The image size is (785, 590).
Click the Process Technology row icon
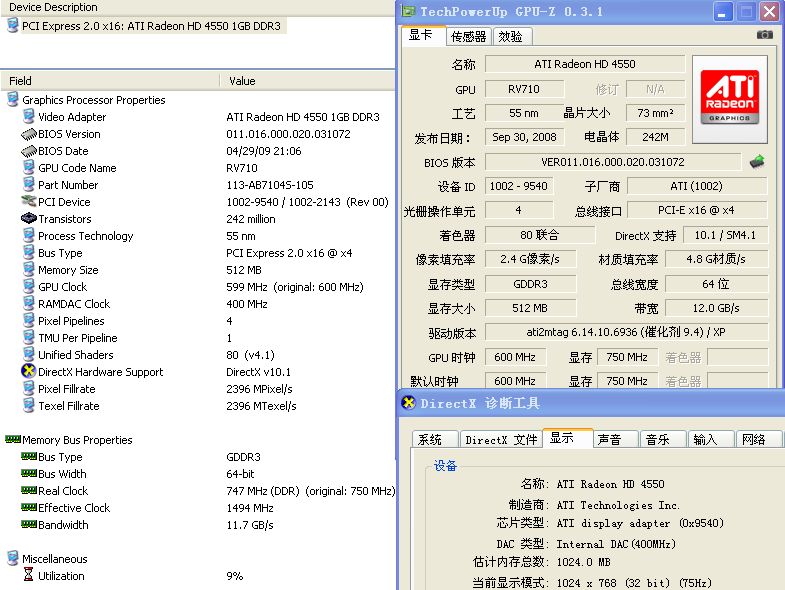29,235
